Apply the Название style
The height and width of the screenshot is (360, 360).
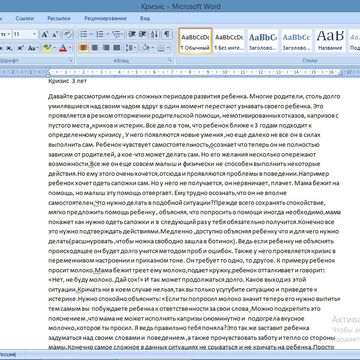[330, 41]
